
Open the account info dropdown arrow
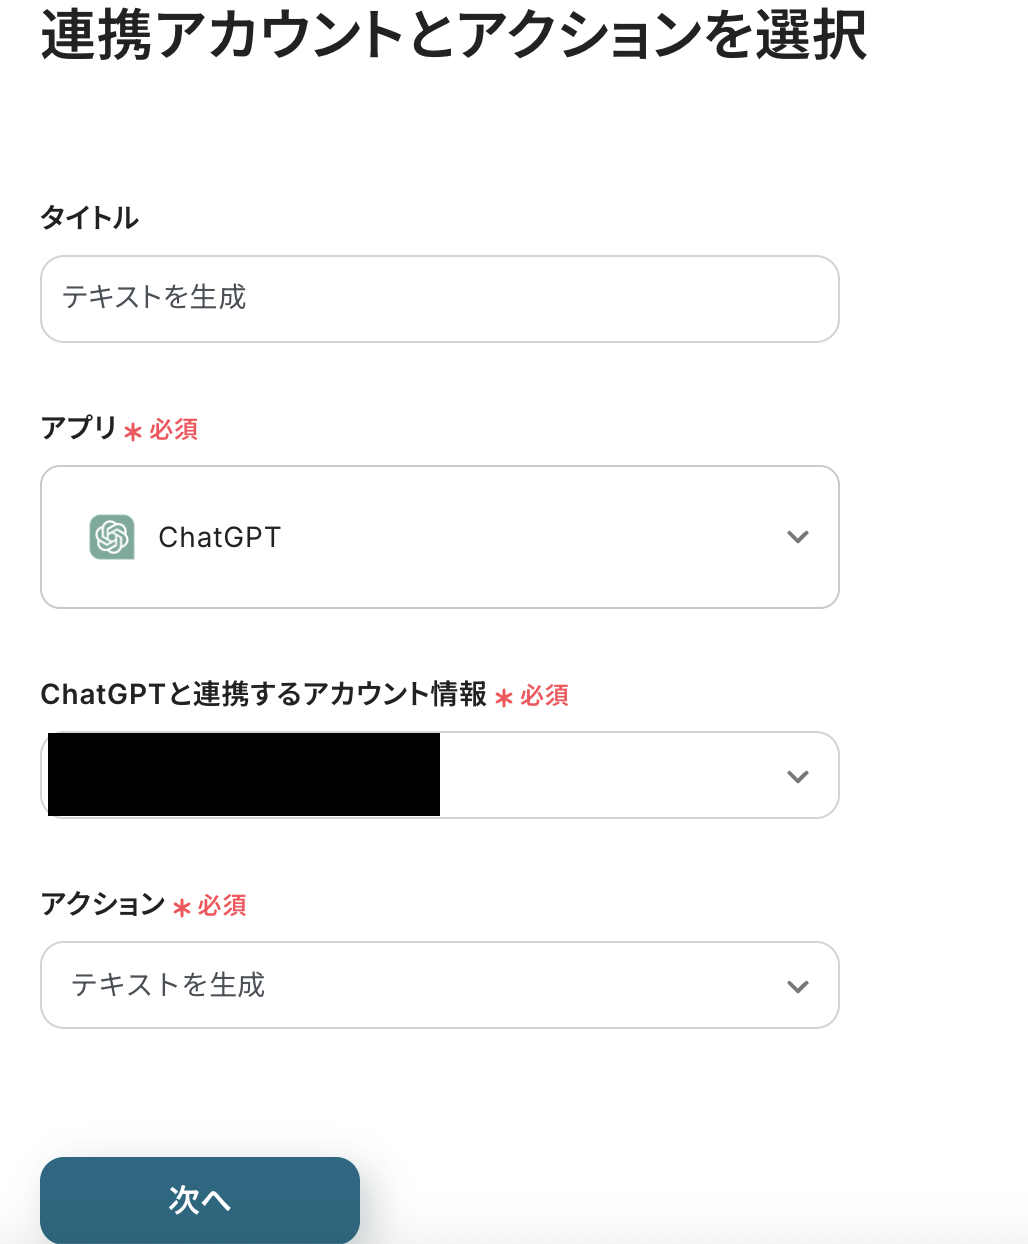[x=797, y=776]
